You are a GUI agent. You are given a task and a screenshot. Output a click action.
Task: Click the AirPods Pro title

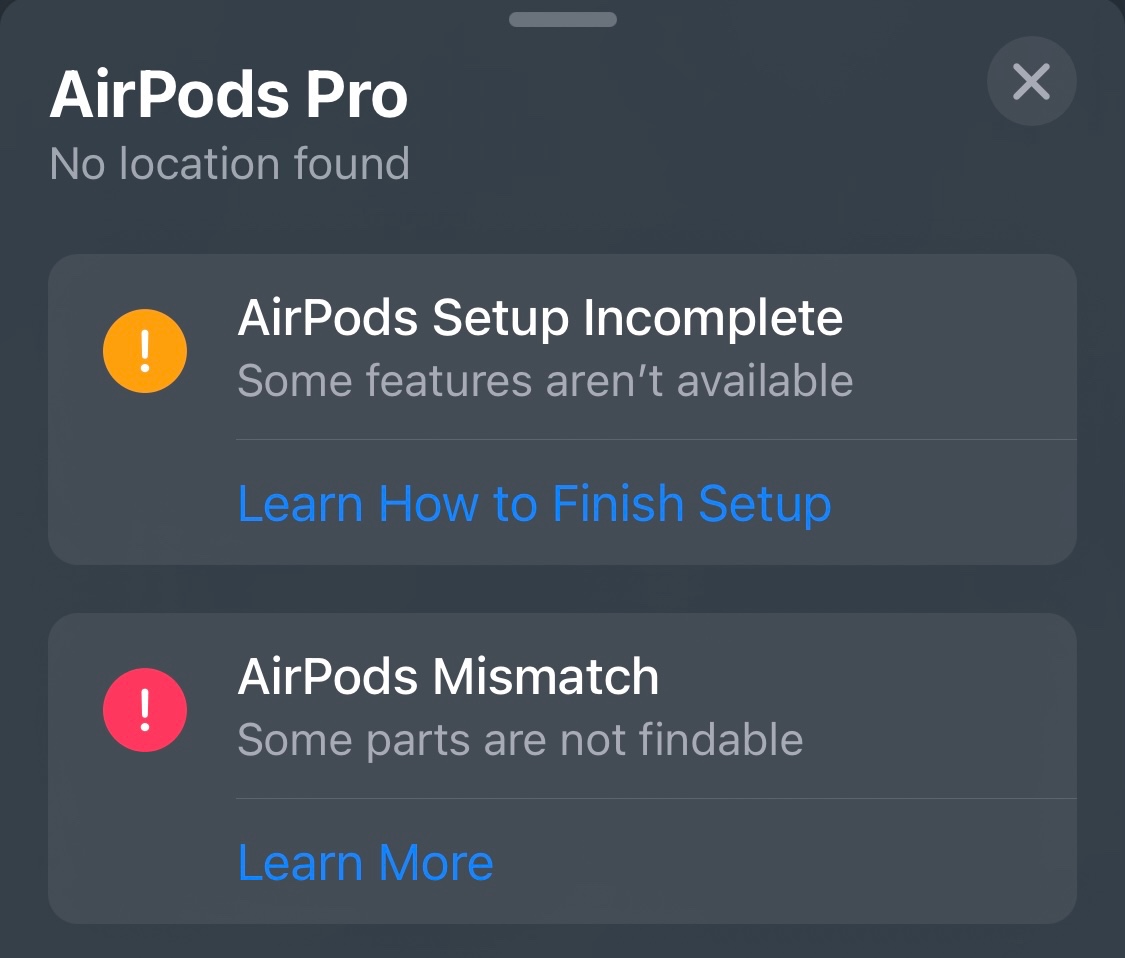[x=229, y=96]
